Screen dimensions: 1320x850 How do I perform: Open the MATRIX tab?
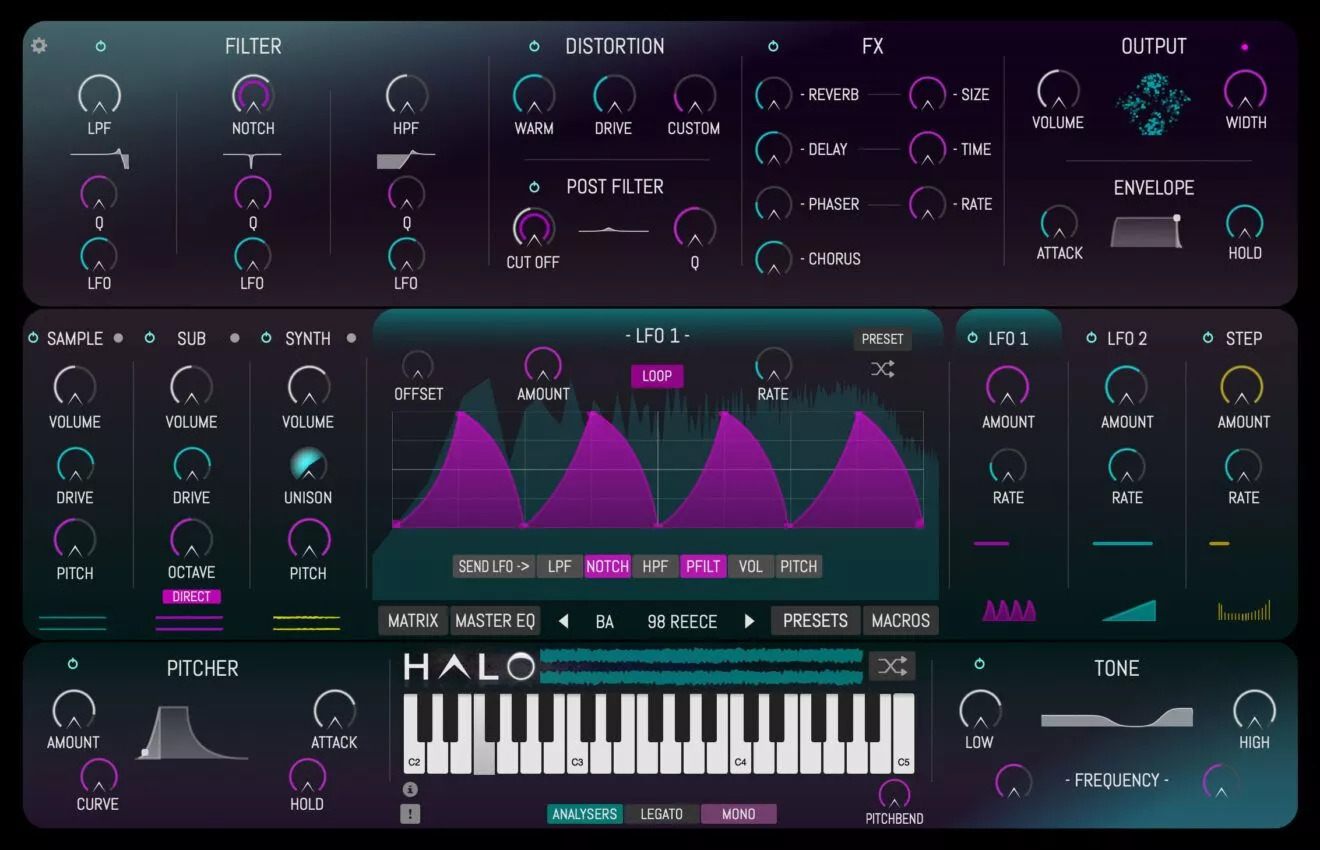pos(413,621)
